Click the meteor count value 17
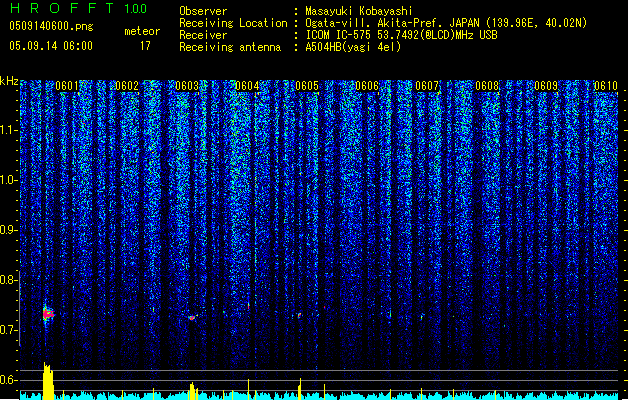Viewport: 629px width, 400px height. point(145,46)
